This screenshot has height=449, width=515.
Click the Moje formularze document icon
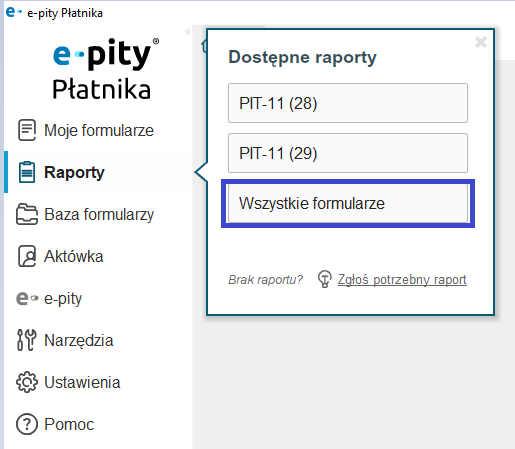tap(27, 130)
